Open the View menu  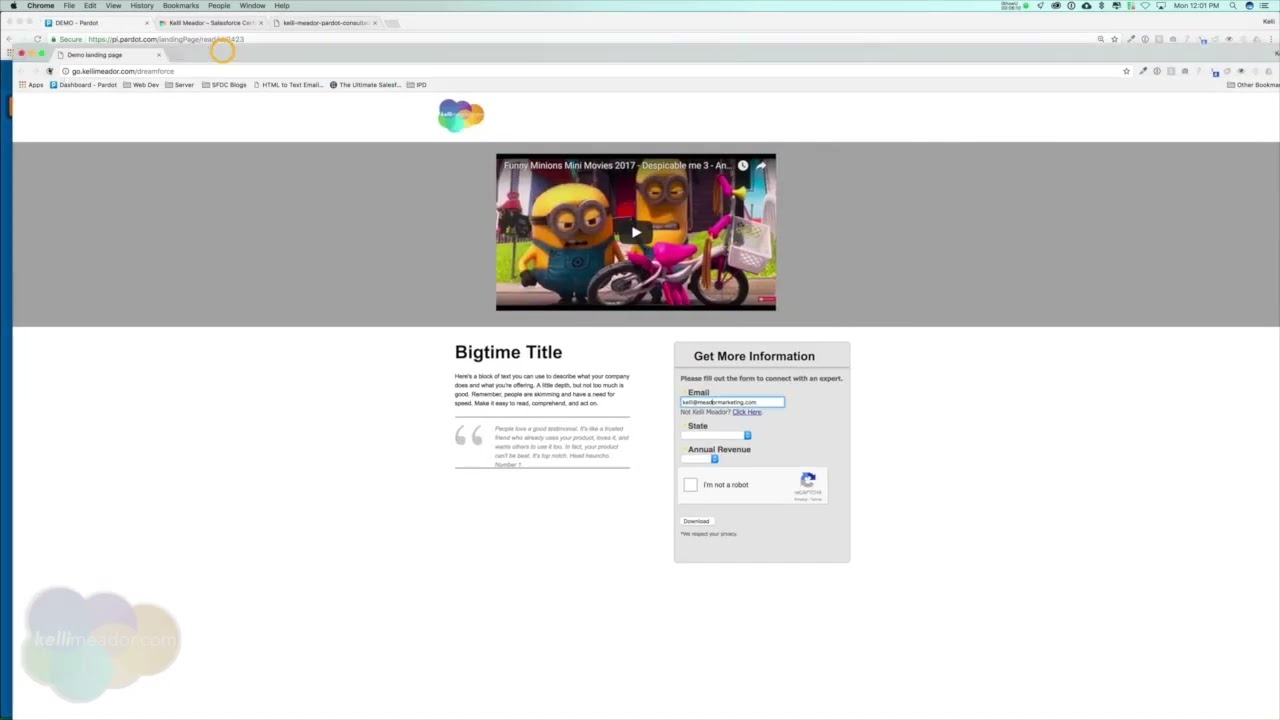click(x=114, y=6)
